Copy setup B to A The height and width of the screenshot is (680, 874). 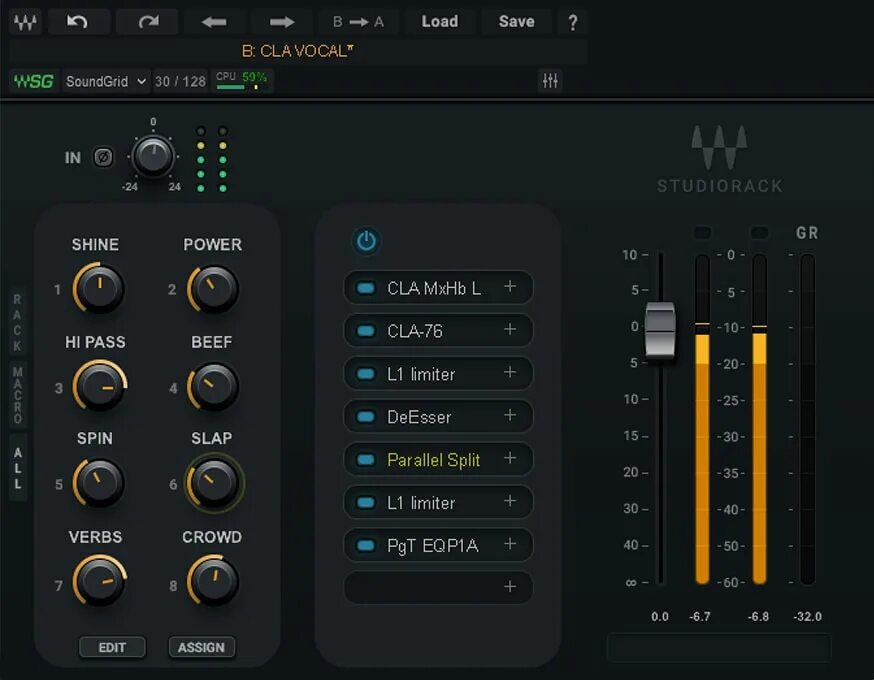tap(358, 22)
